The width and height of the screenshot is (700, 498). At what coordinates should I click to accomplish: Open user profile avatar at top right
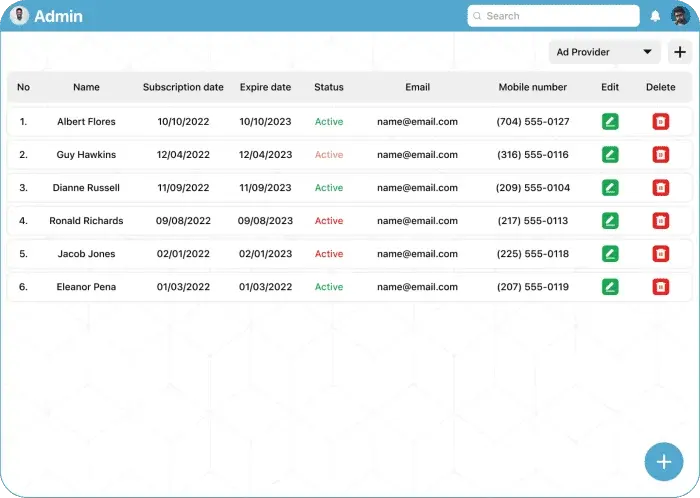(x=680, y=16)
